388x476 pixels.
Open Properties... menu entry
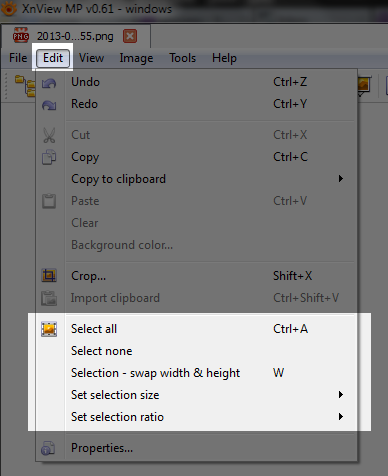197,448
